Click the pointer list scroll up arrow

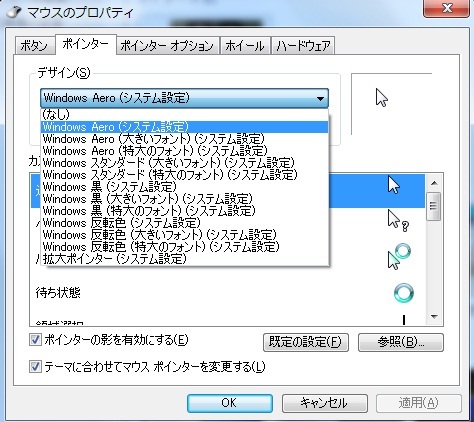(x=434, y=183)
